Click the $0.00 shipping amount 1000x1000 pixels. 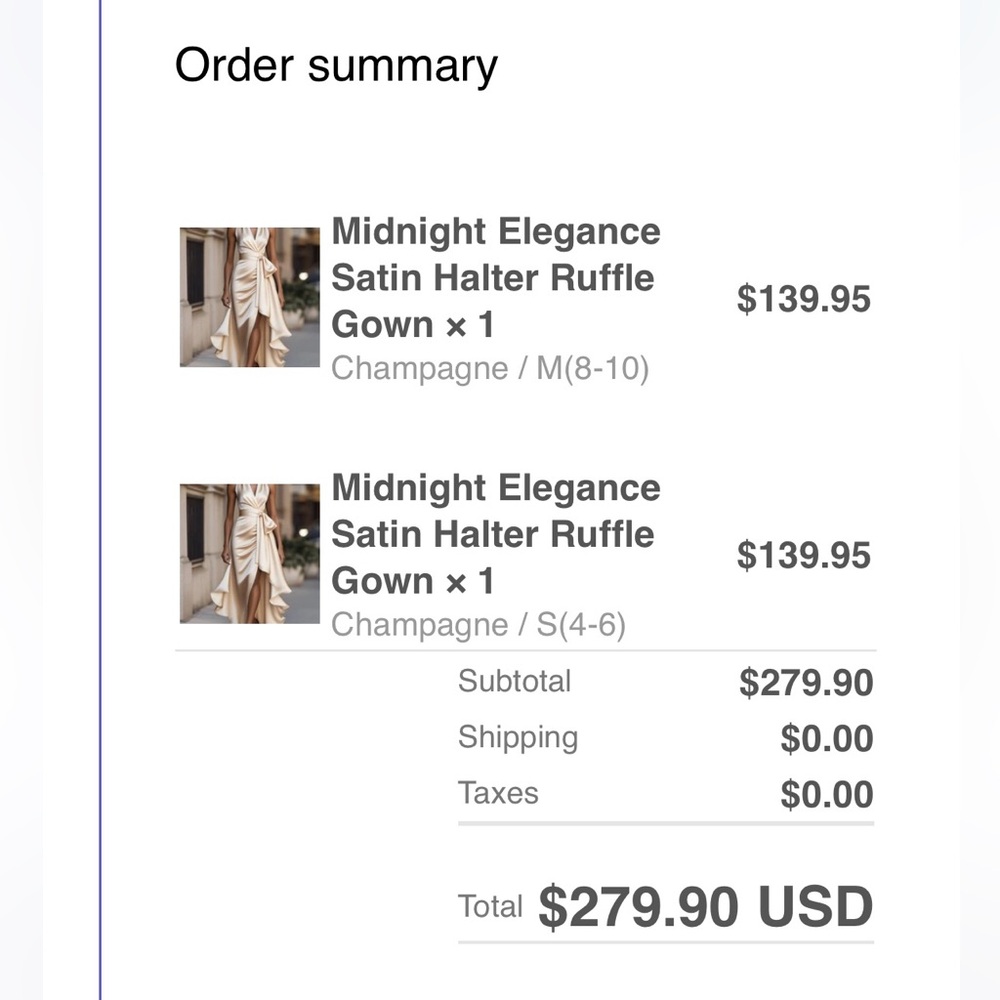click(827, 739)
